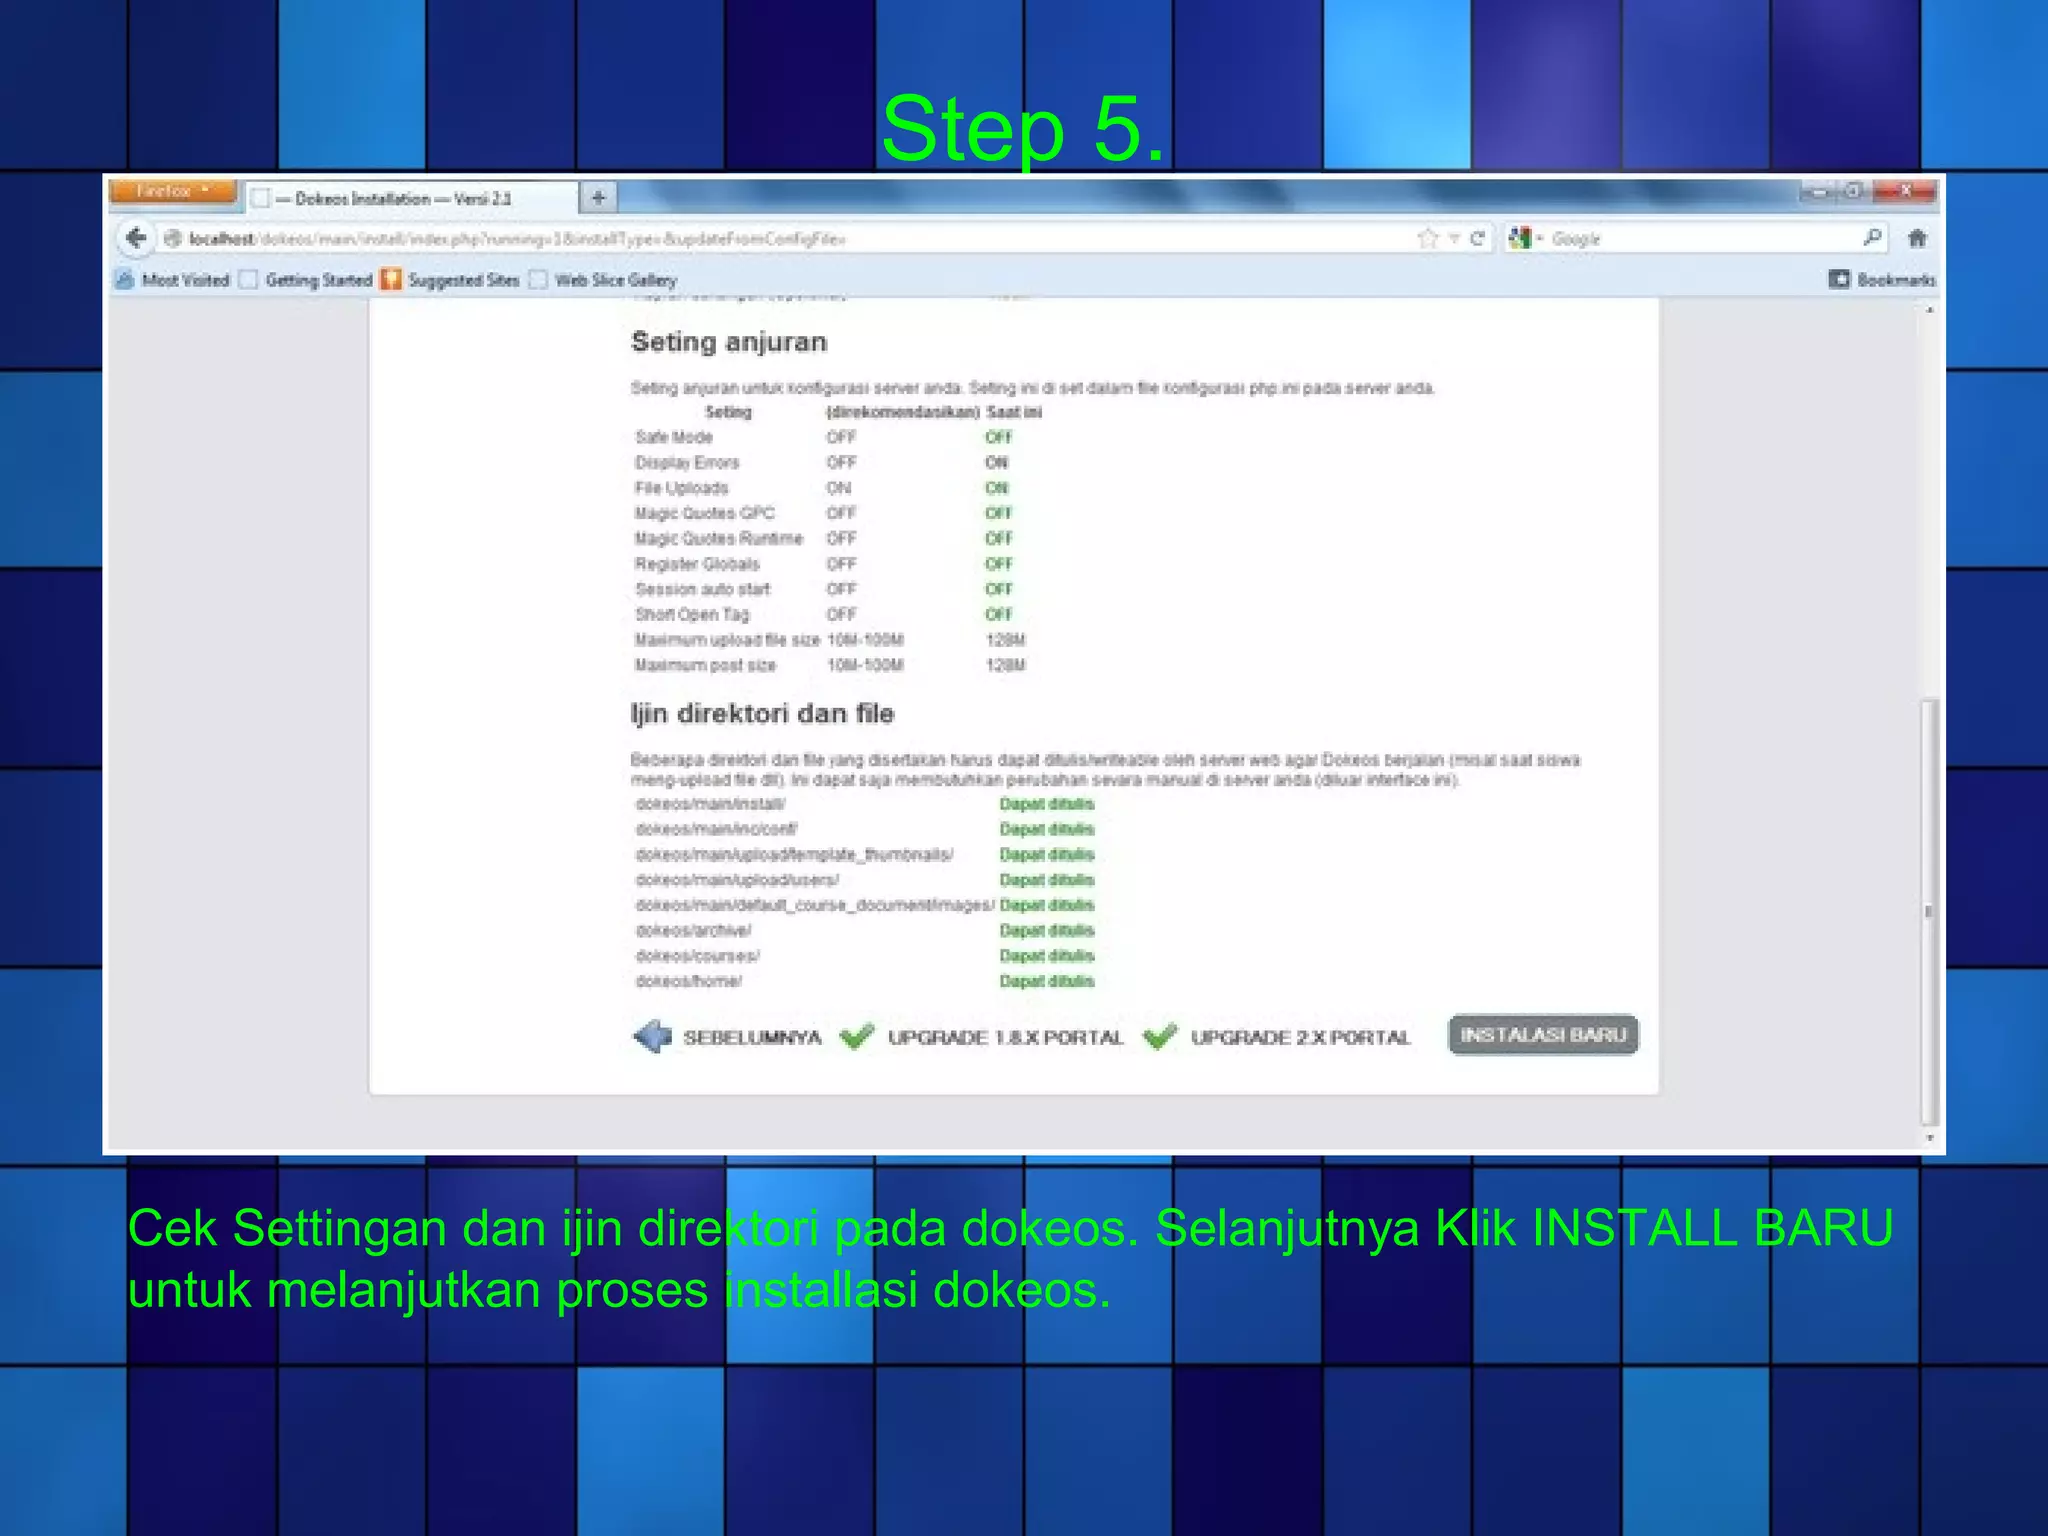Click scrollbar down arrow
This screenshot has height=1536, width=2048.
[1929, 1138]
